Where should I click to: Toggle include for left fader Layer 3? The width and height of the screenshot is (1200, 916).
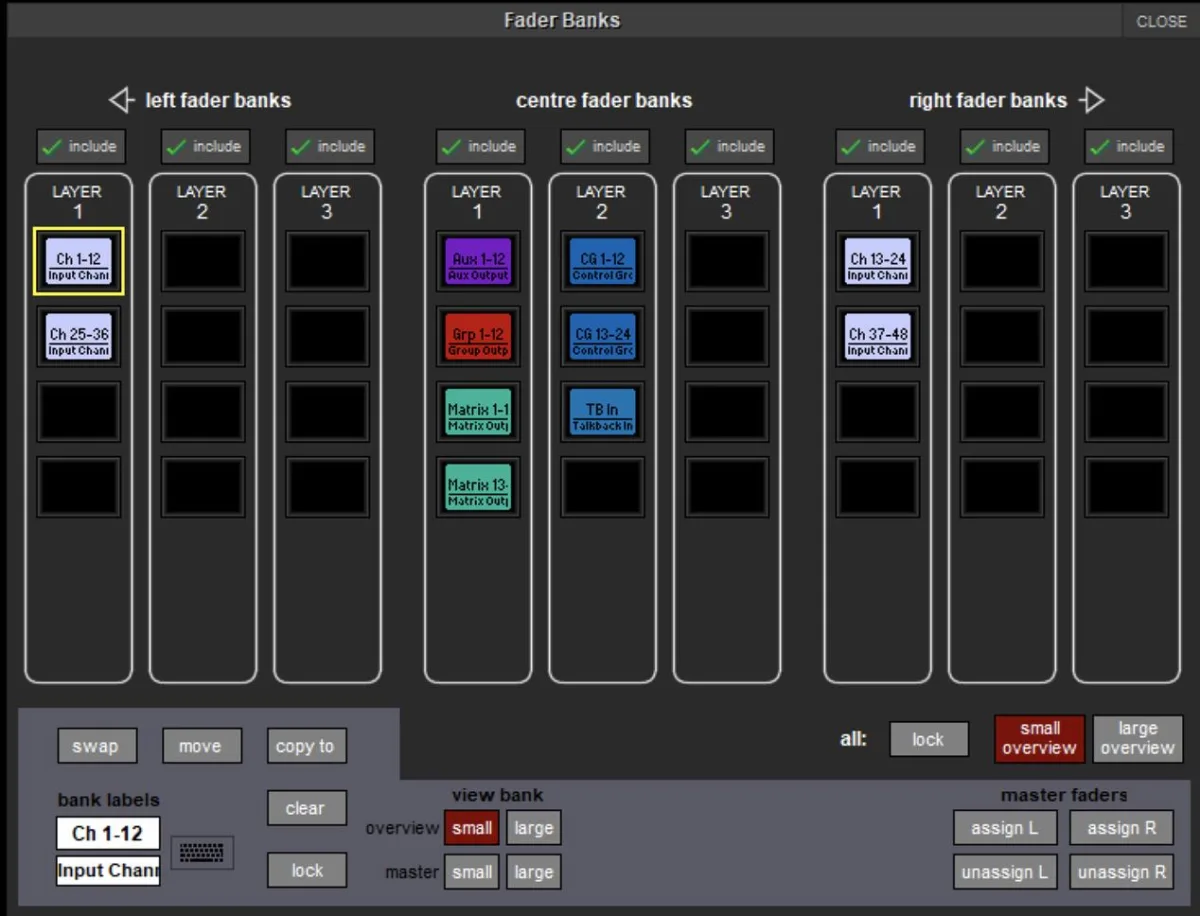(x=330, y=146)
